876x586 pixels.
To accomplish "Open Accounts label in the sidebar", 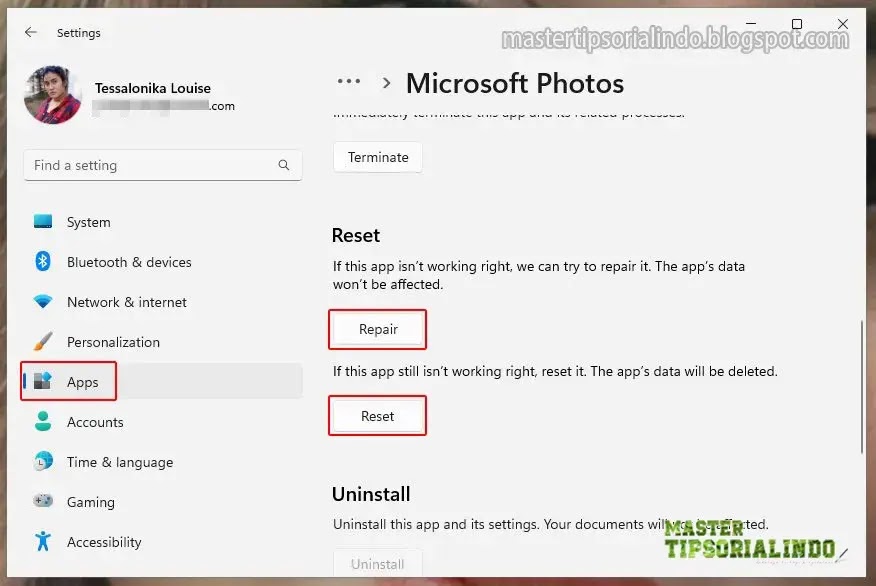I will tap(96, 422).
